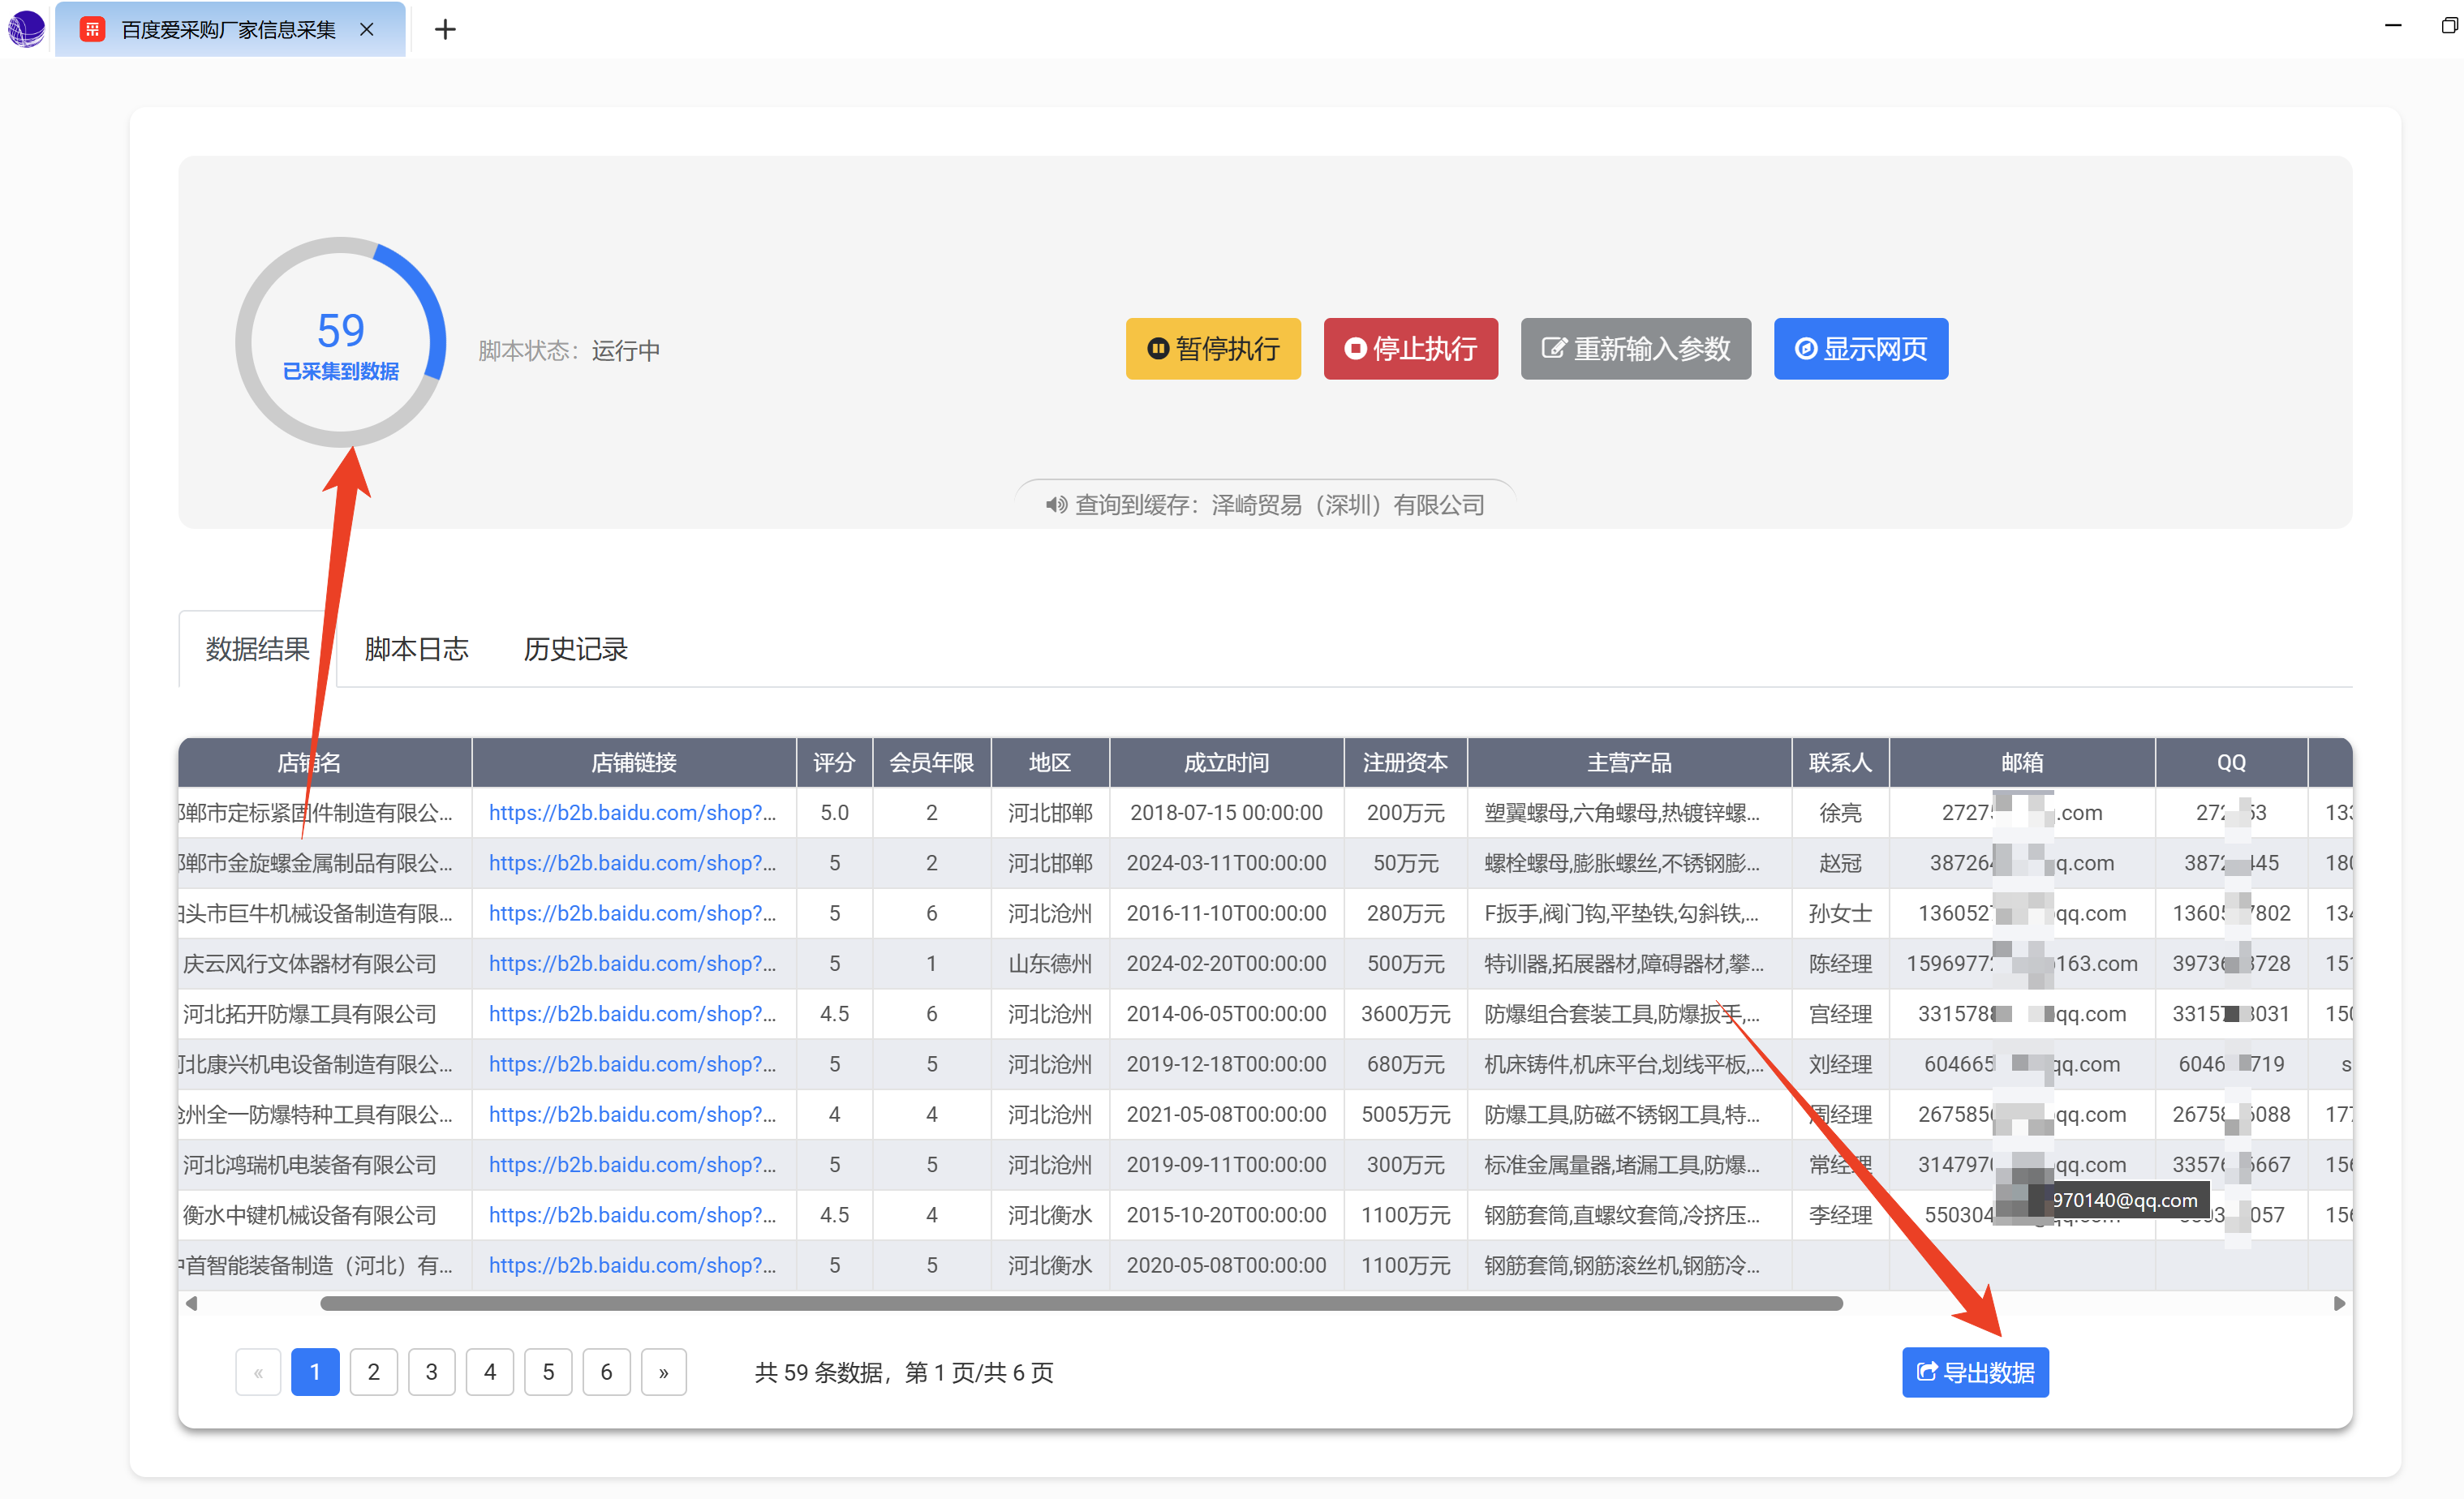This screenshot has width=2464, height=1499.
Task: Click the 地区 column header
Action: [x=1049, y=763]
